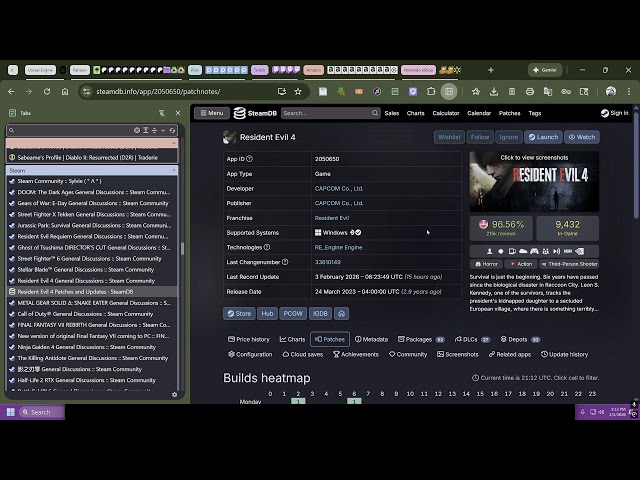Sign in through Steam

pos(615,113)
